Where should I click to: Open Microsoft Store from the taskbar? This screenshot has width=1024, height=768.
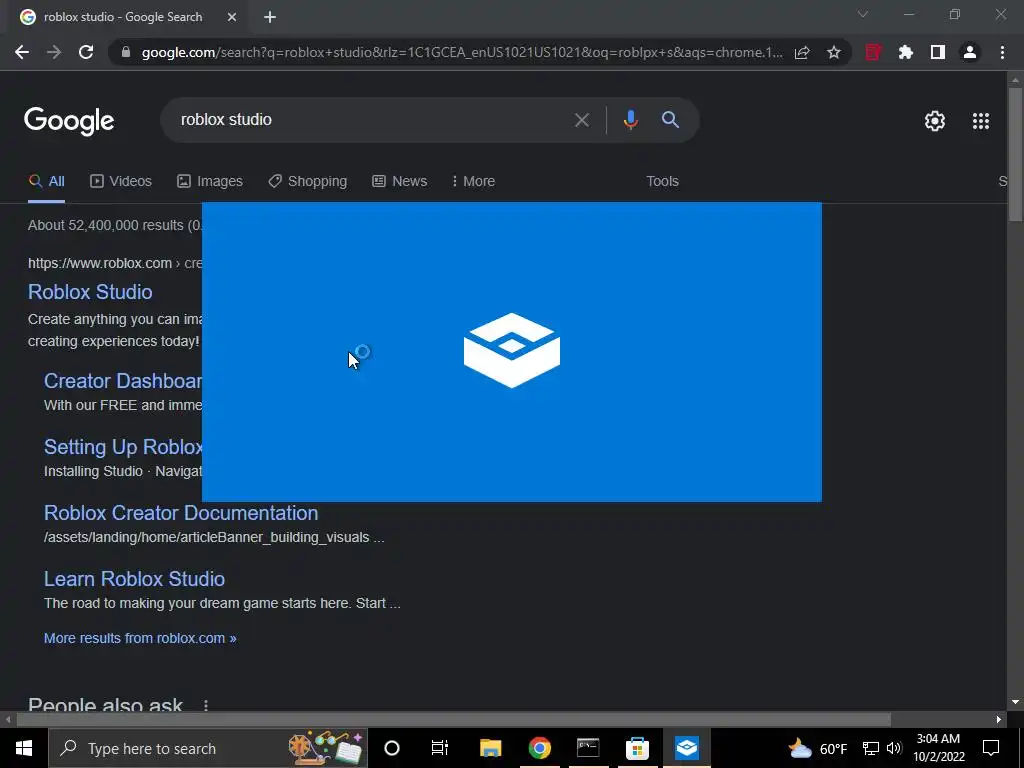[x=637, y=748]
